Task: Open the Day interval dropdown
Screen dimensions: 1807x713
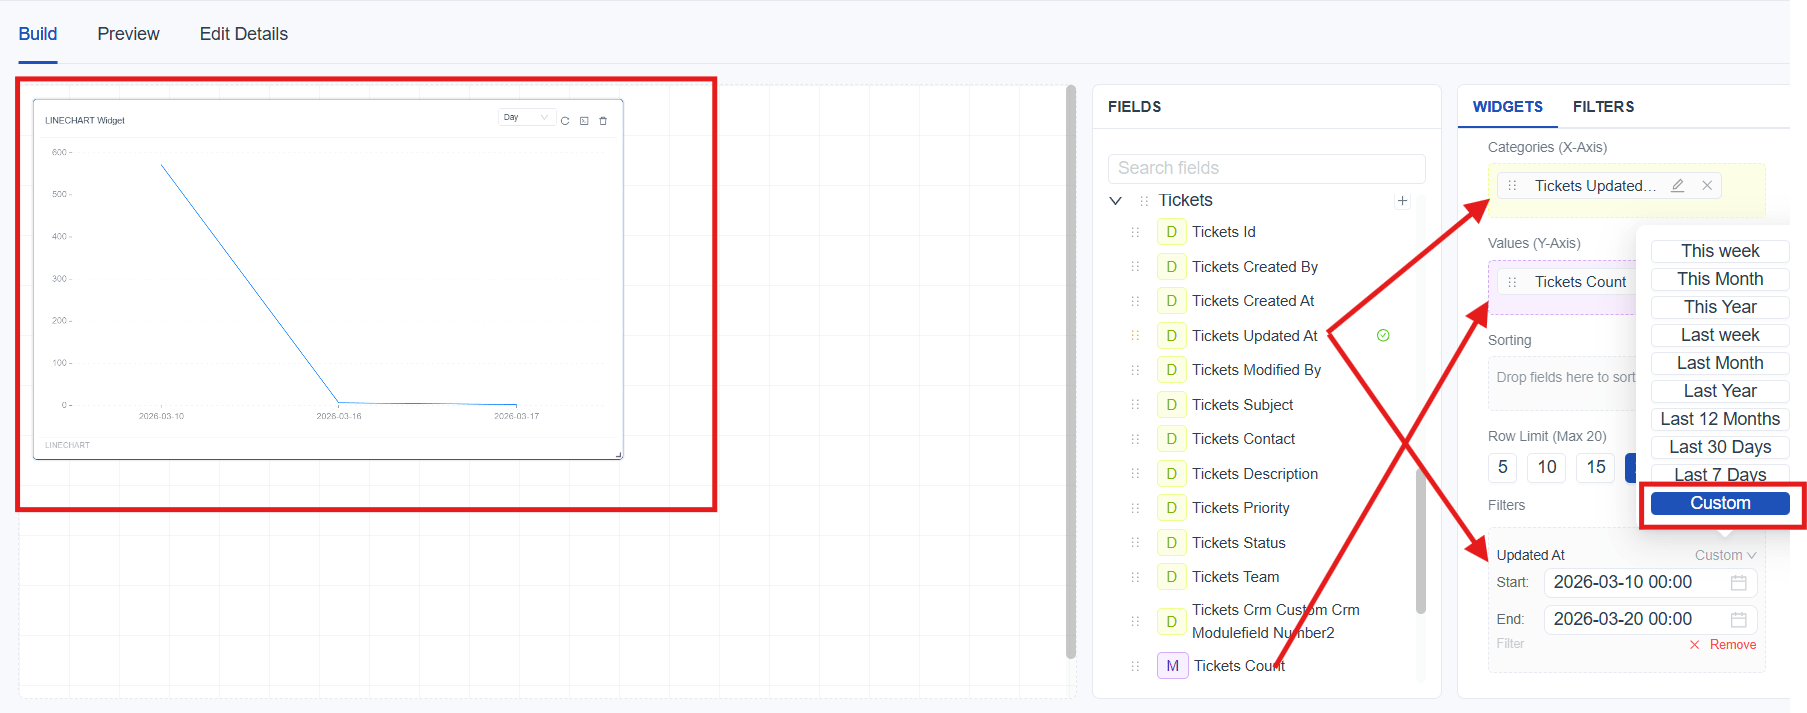Action: pyautogui.click(x=526, y=118)
